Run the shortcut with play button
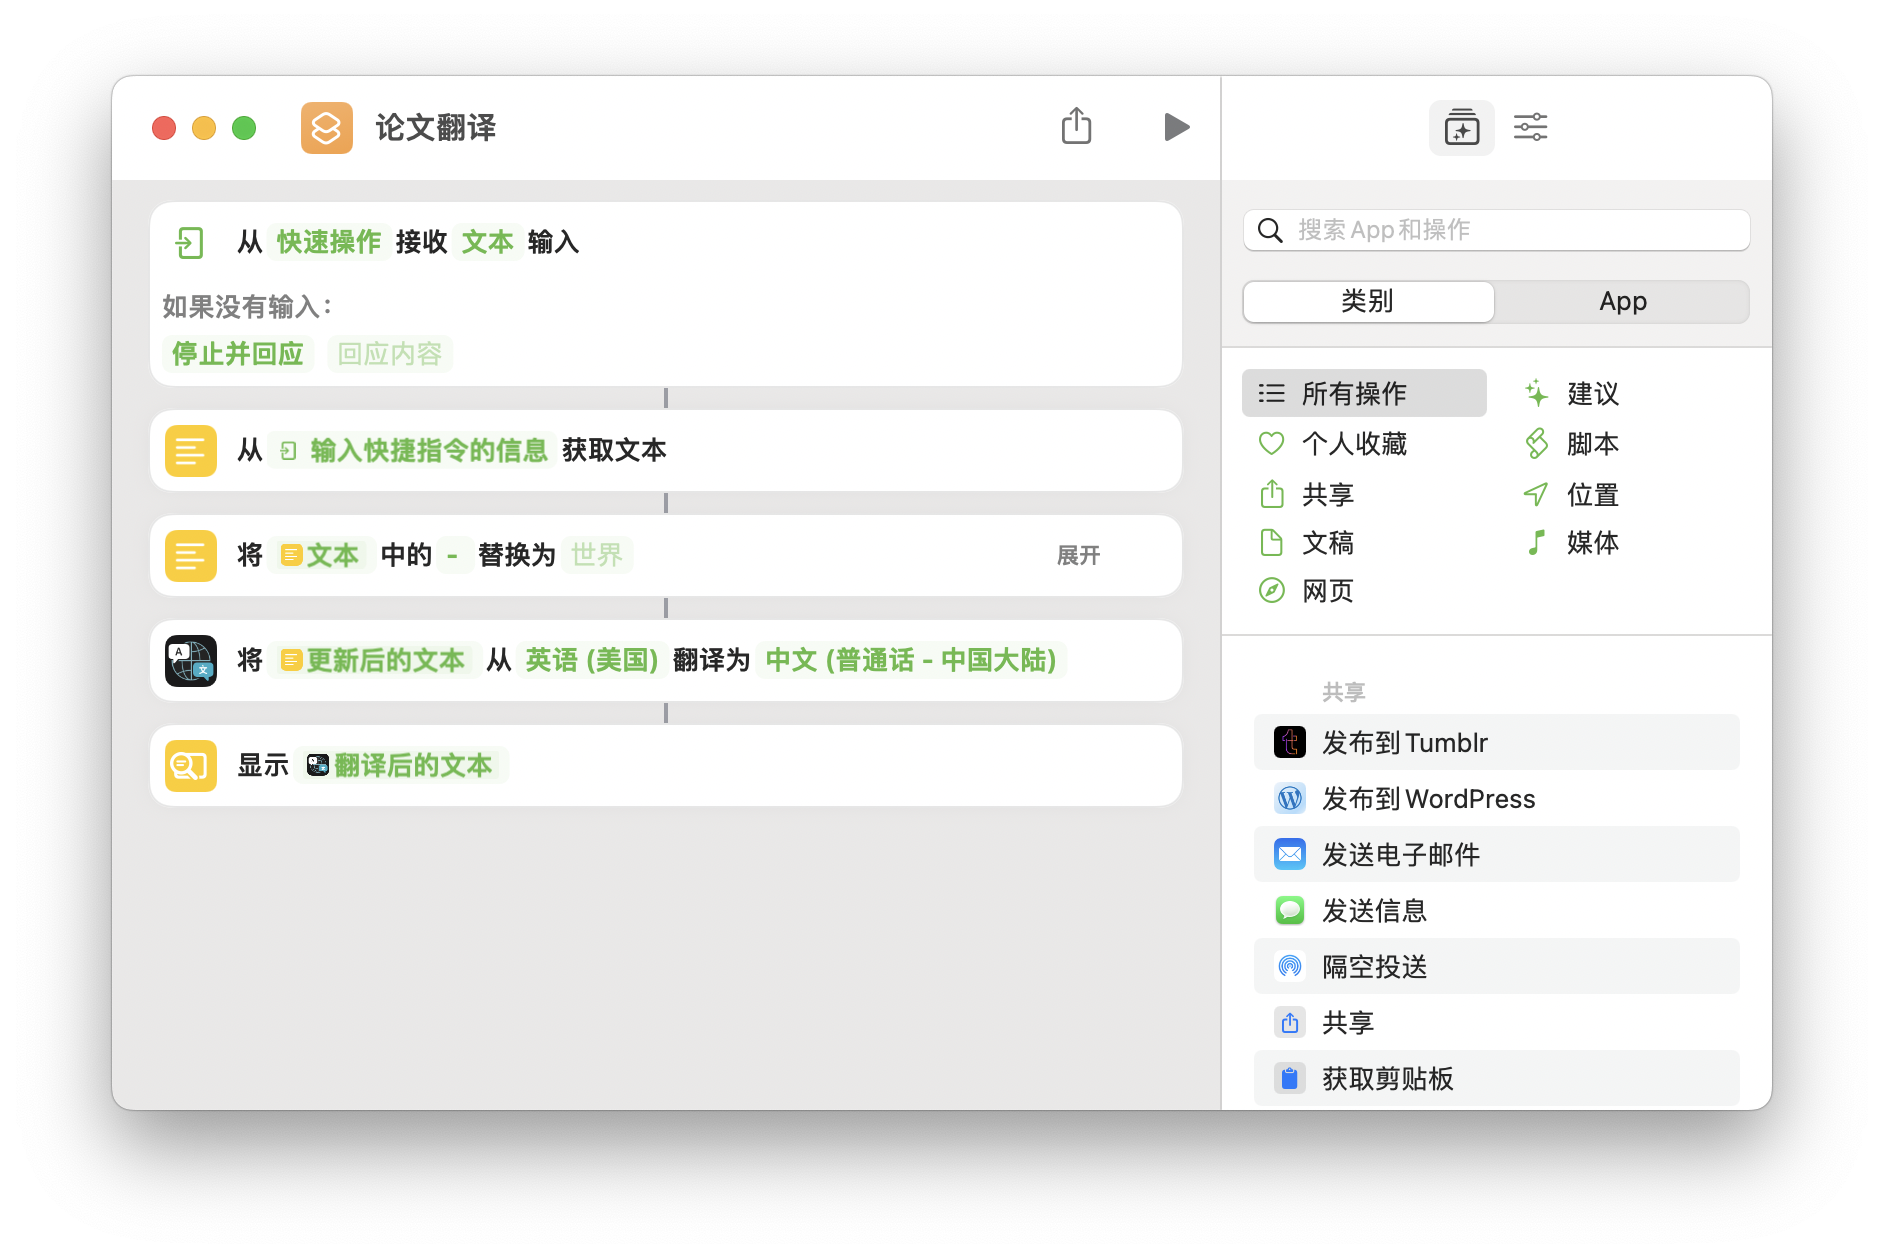The image size is (1884, 1258). click(1177, 127)
